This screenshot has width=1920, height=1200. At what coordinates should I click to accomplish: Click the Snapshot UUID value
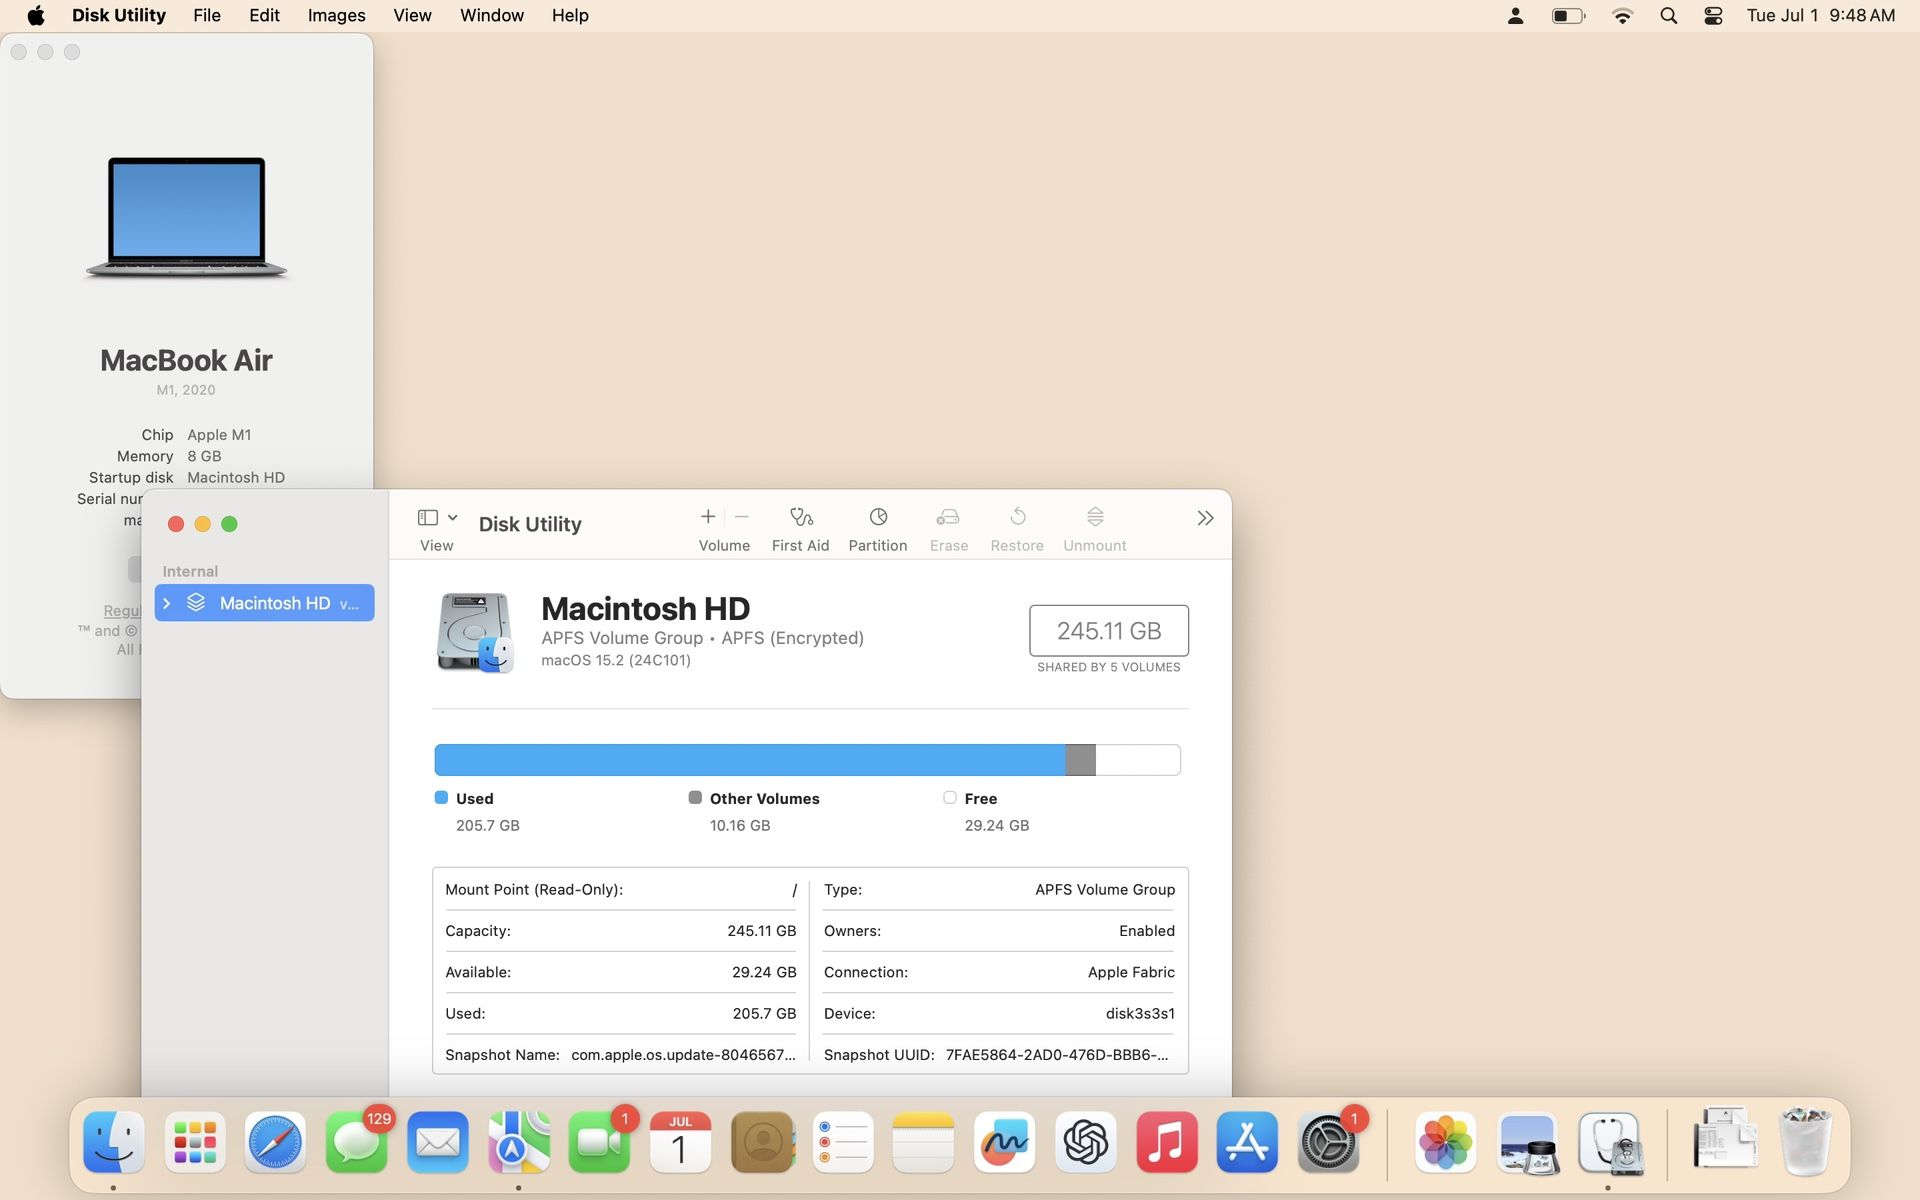pyautogui.click(x=1057, y=1054)
